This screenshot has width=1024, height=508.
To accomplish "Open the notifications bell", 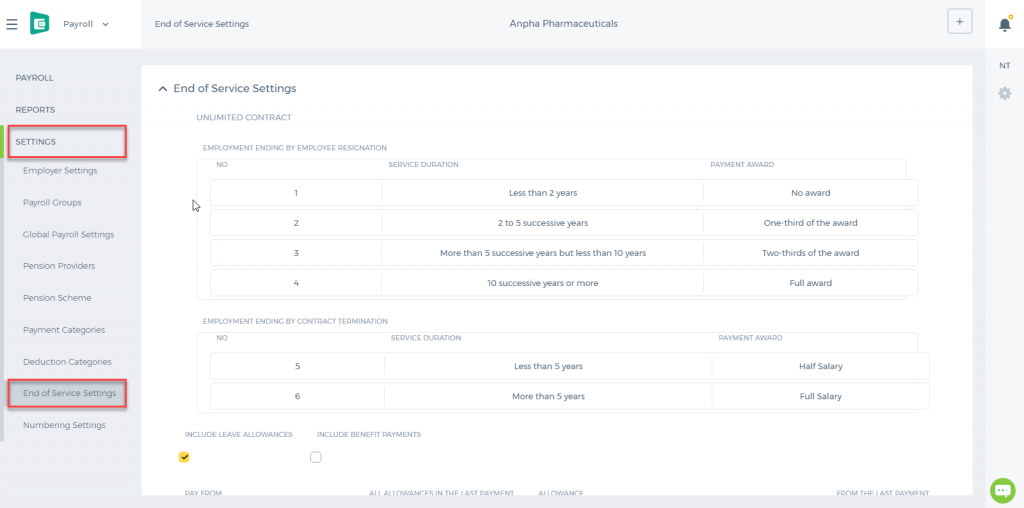I will 1004,24.
